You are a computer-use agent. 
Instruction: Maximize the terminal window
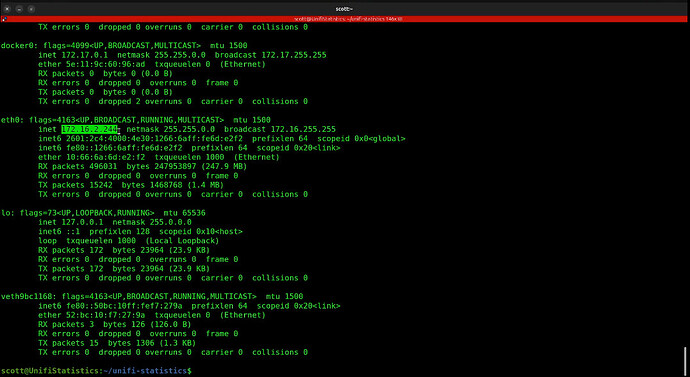(x=31, y=9)
